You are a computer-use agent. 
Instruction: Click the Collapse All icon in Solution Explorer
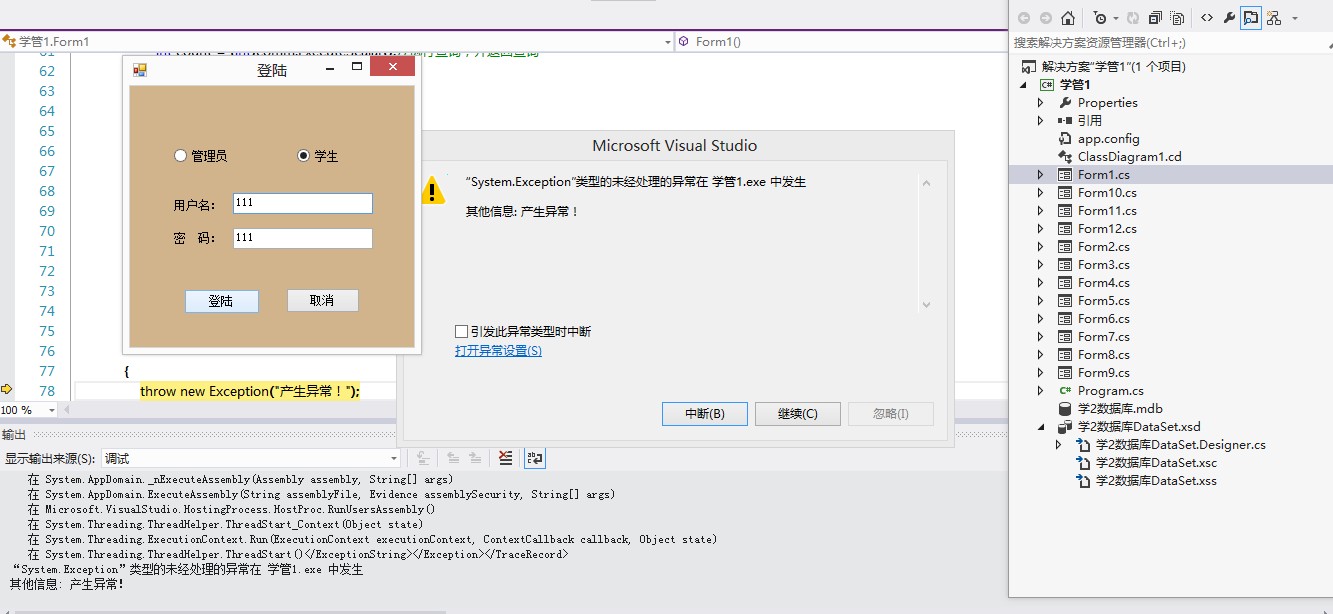(x=1156, y=18)
